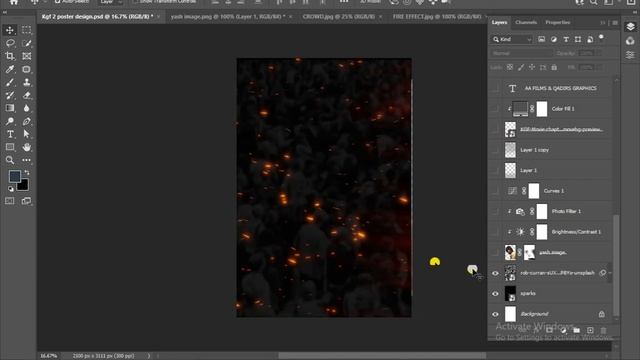The height and width of the screenshot is (360, 640).
Task: Switch to CROWD.jpg document tab
Action: click(338, 17)
